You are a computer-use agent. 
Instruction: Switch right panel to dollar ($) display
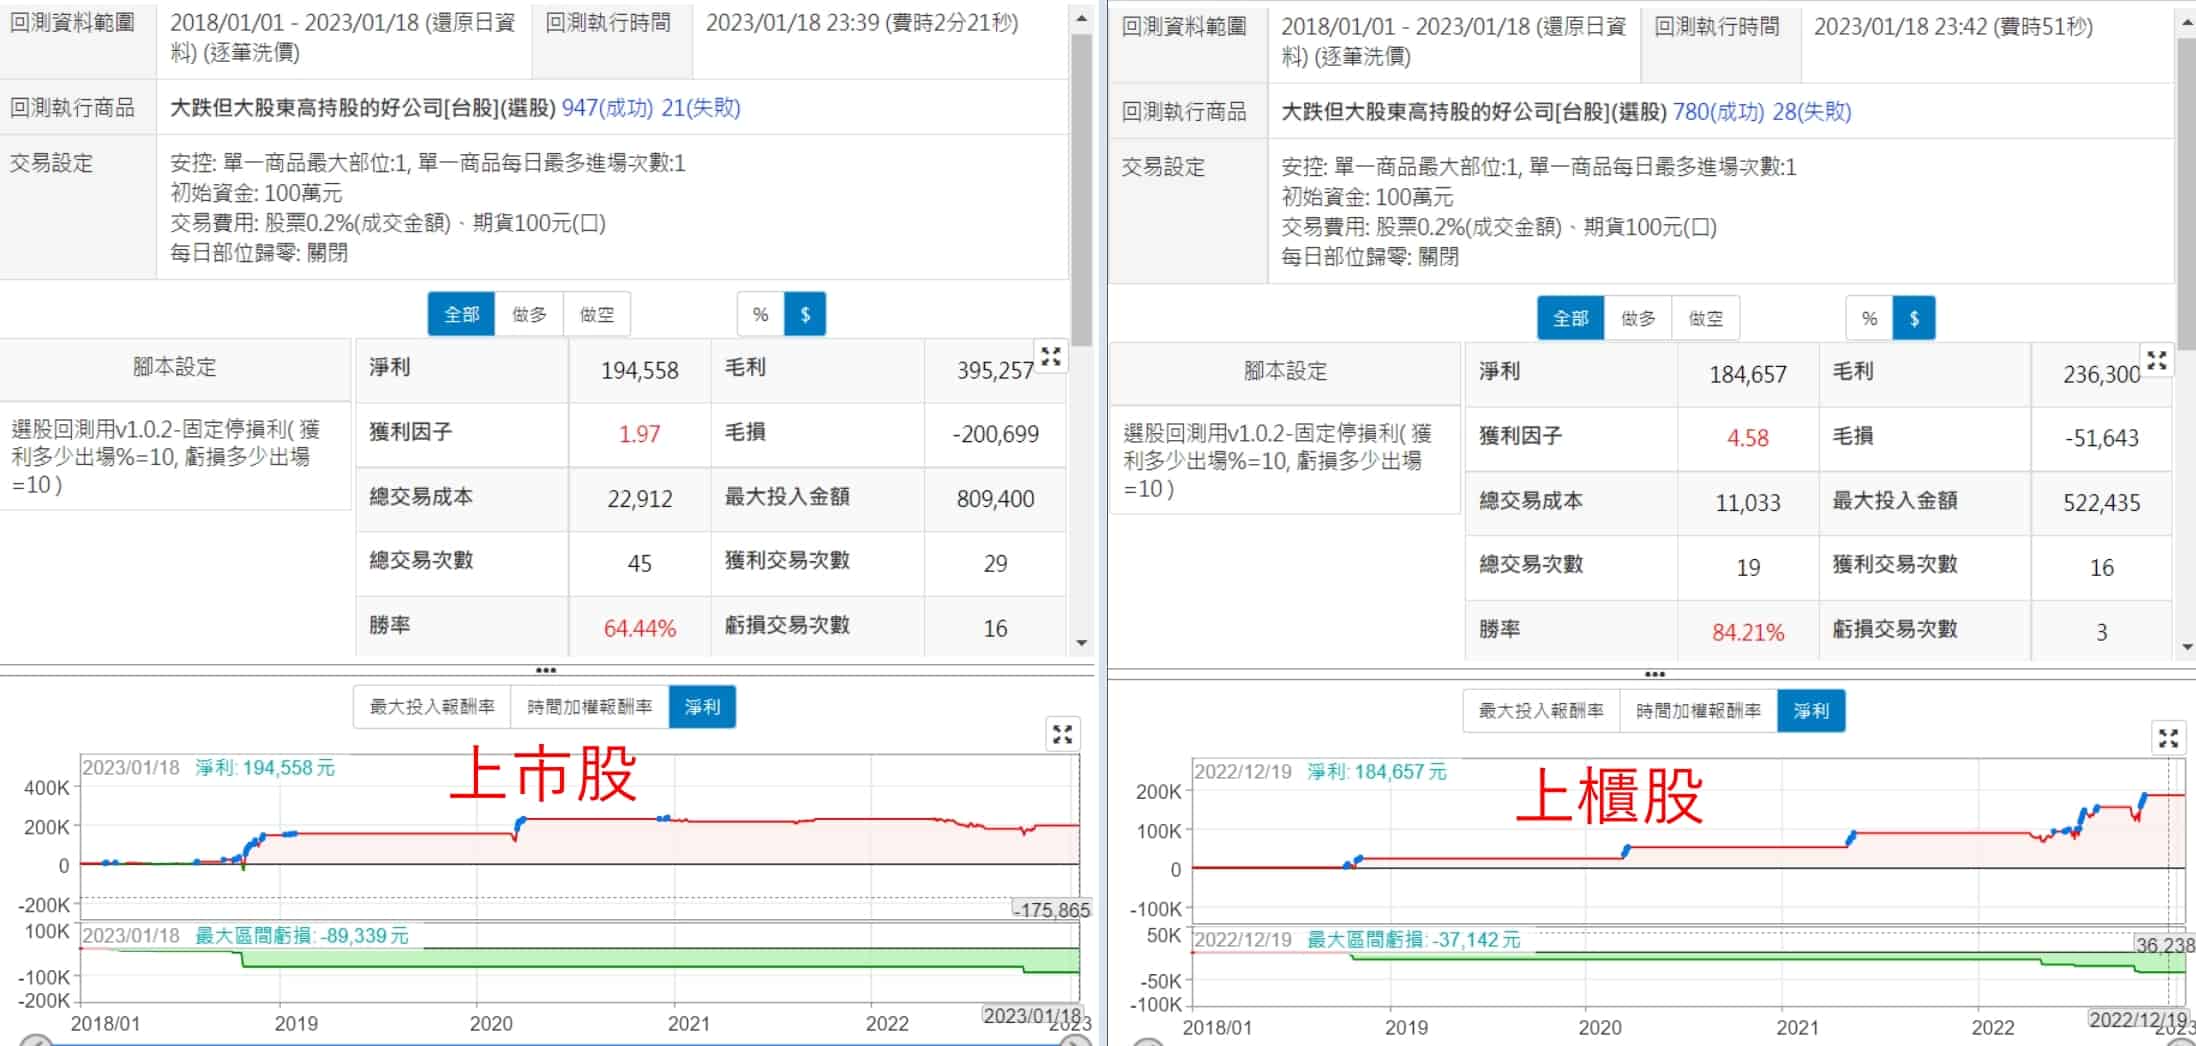[1913, 319]
